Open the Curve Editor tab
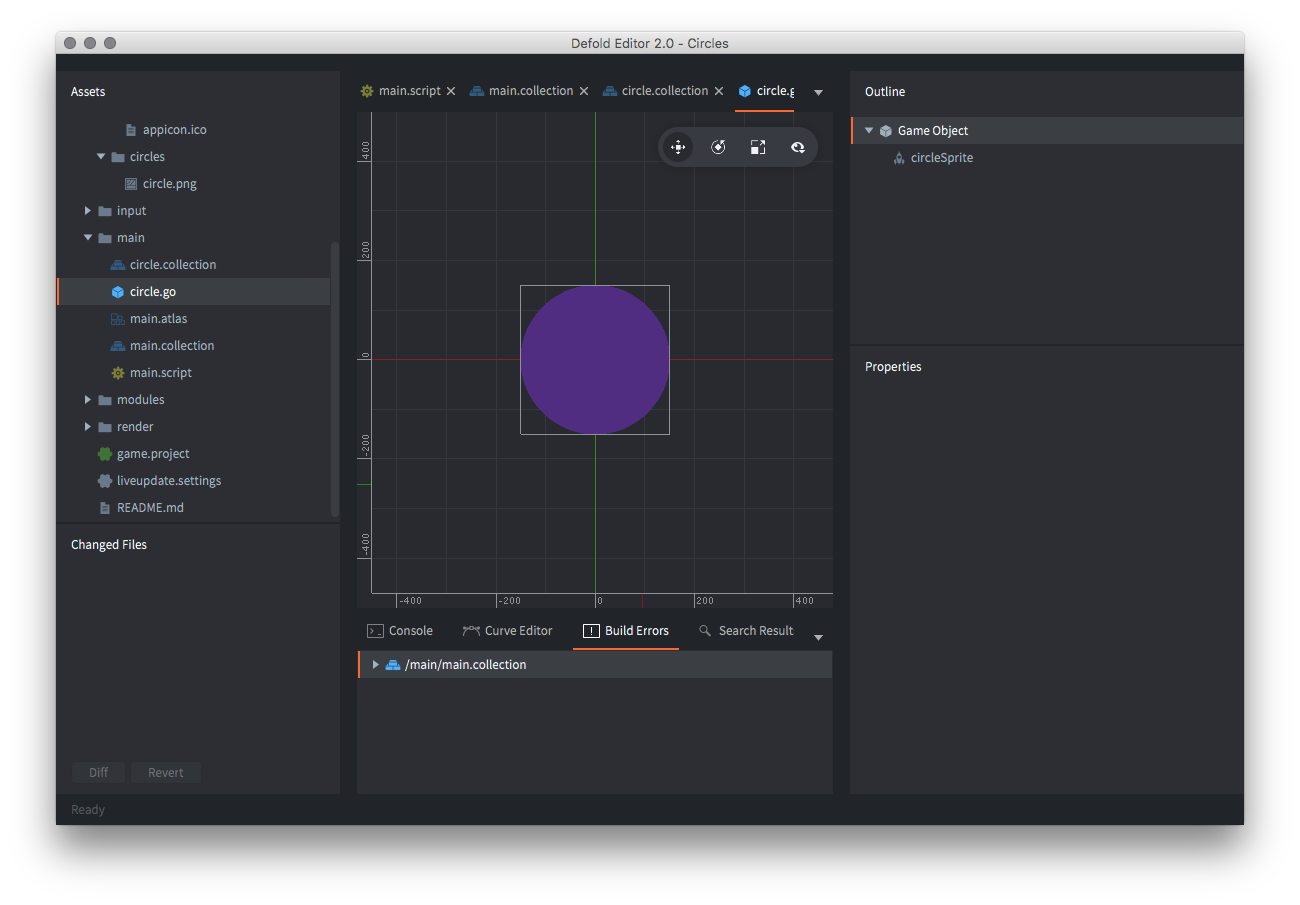Viewport: 1300px width, 905px height. click(508, 631)
